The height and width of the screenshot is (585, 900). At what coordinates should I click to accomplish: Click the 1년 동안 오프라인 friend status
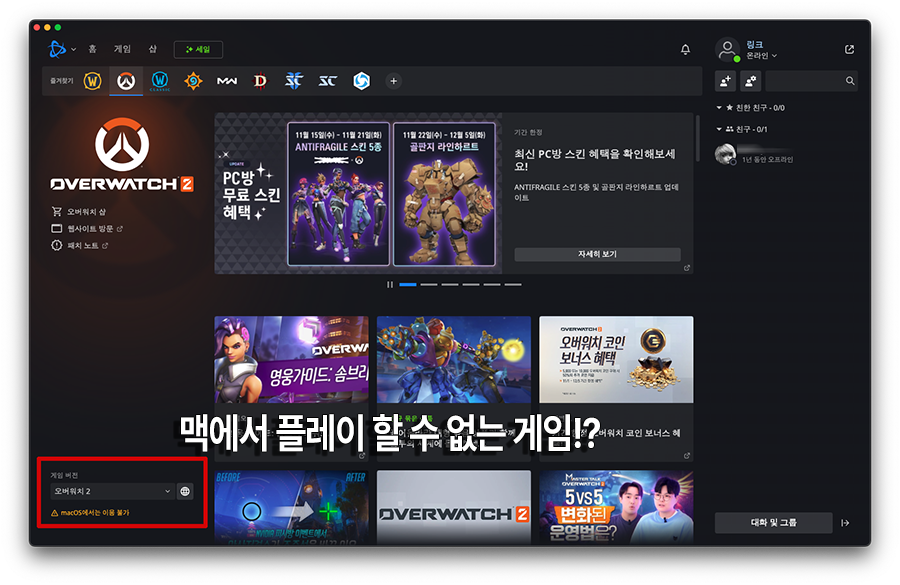point(767,160)
